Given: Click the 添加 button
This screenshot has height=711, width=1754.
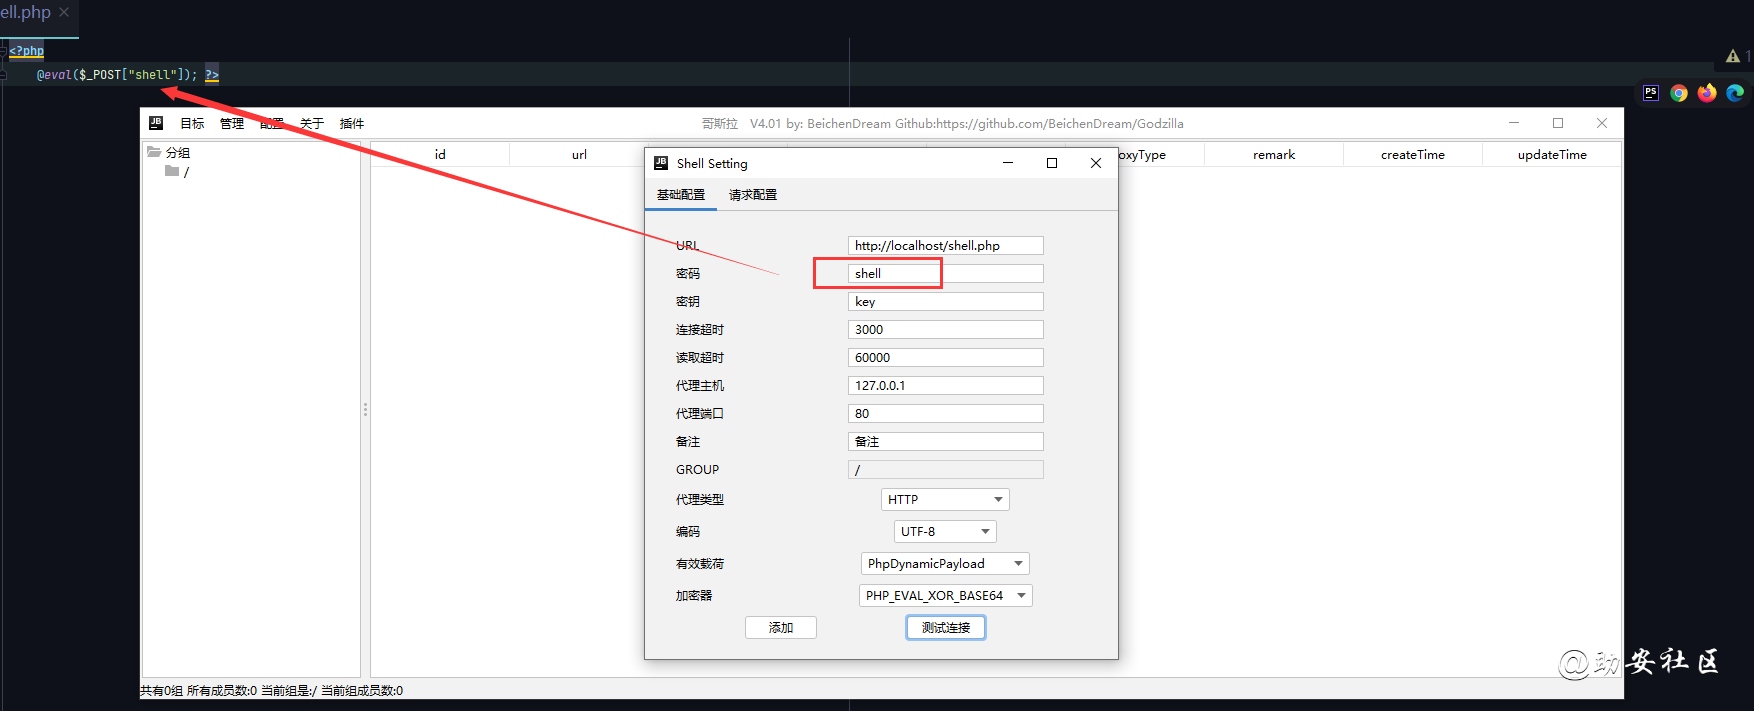Looking at the screenshot, I should tap(781, 627).
